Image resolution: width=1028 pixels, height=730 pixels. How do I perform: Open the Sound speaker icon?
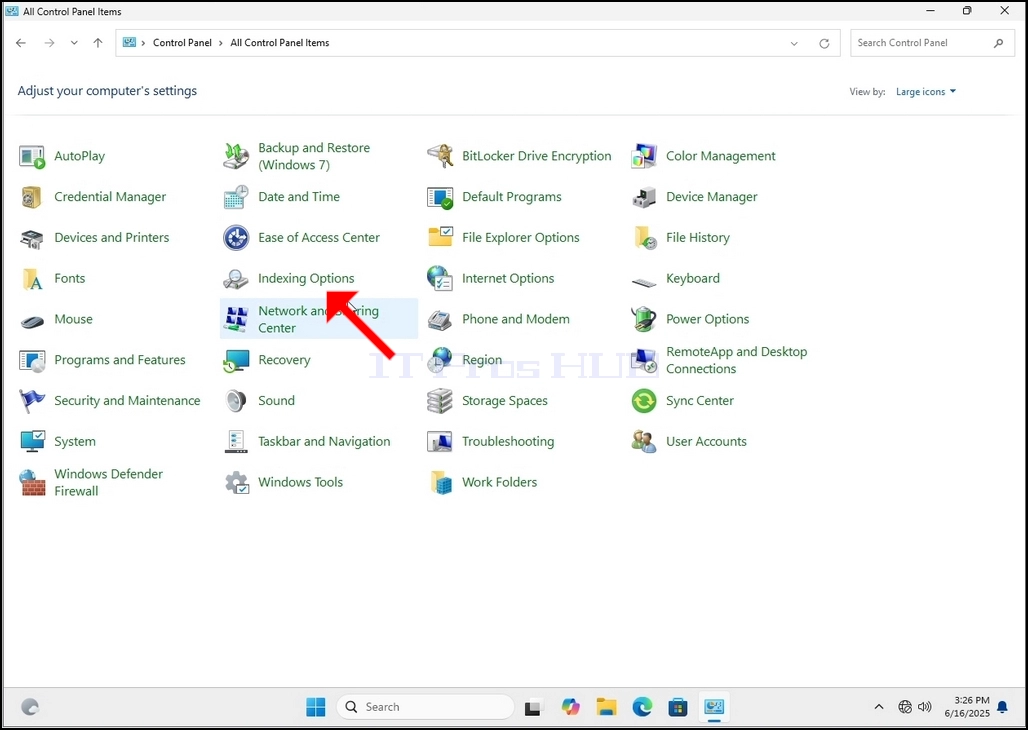pos(236,401)
